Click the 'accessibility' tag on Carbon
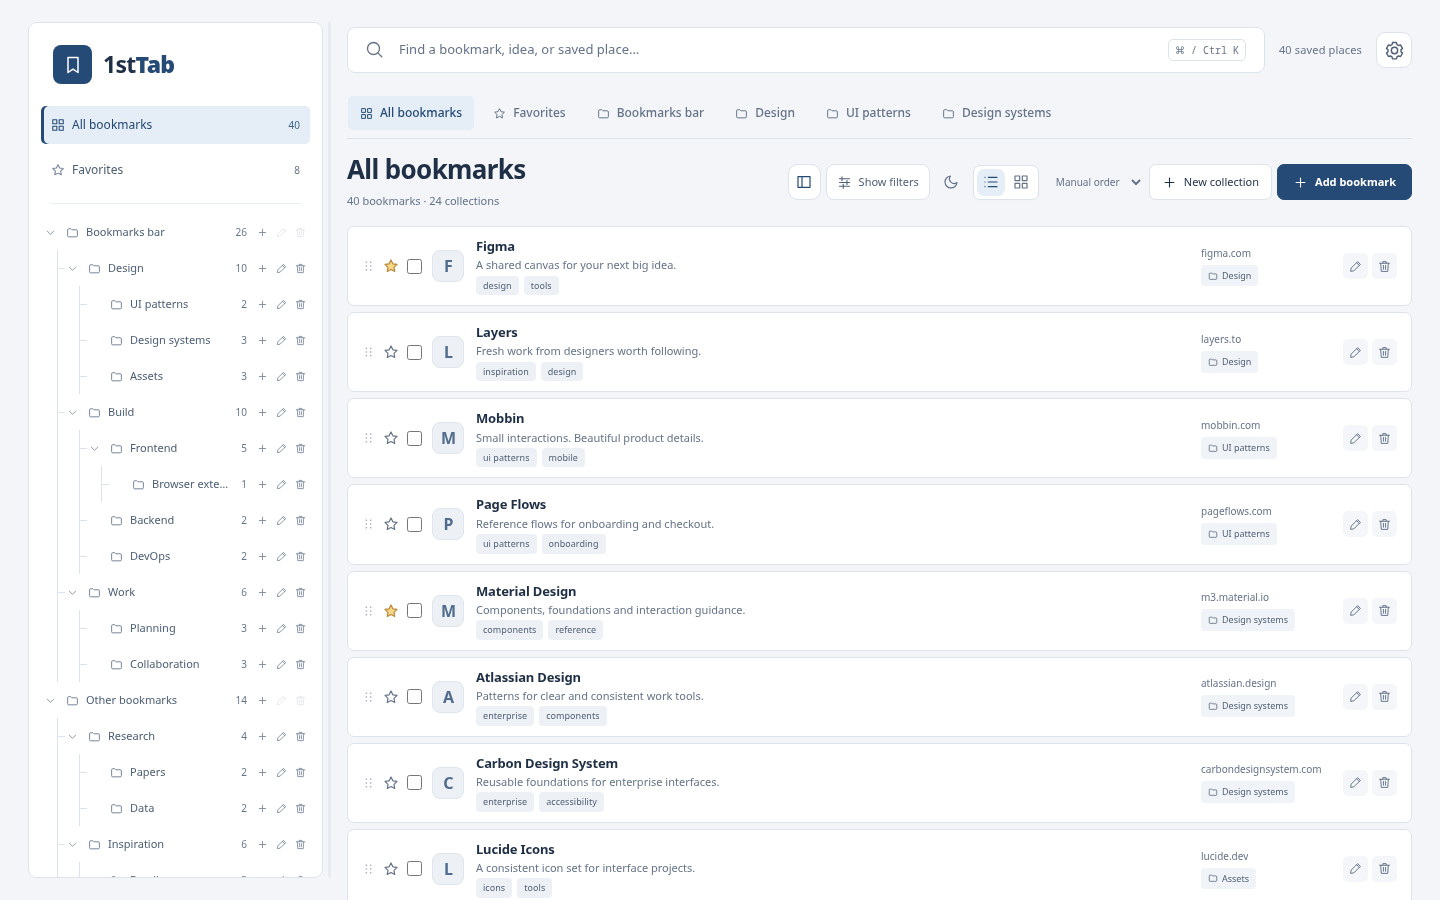The height and width of the screenshot is (900, 1440). point(572,802)
